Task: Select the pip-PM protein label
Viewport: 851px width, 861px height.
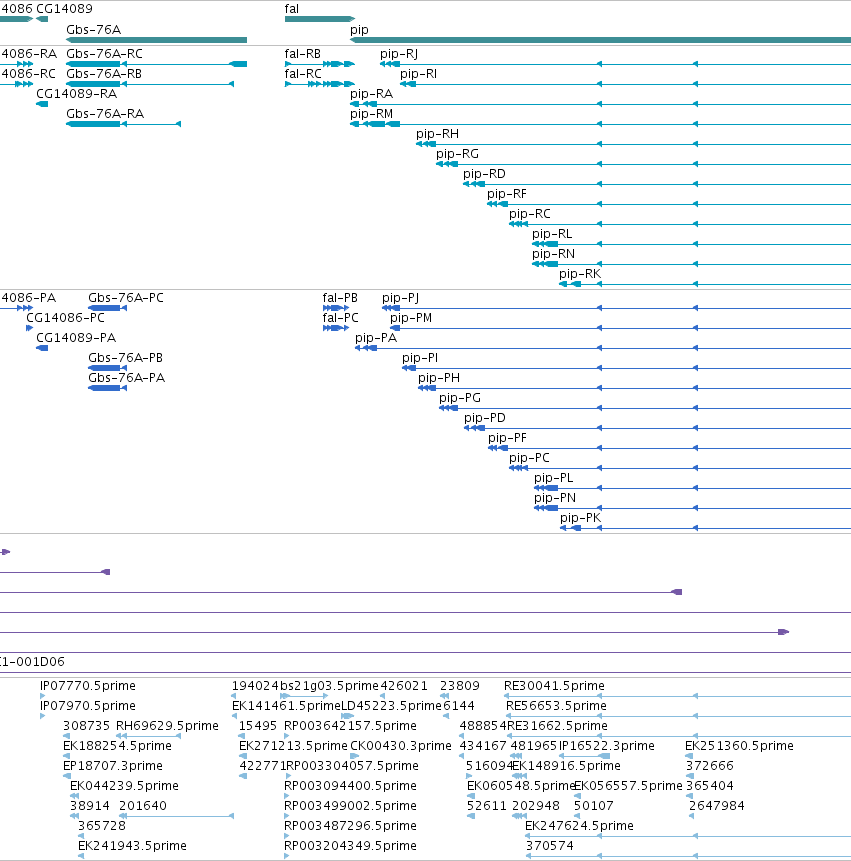Action: [x=411, y=318]
